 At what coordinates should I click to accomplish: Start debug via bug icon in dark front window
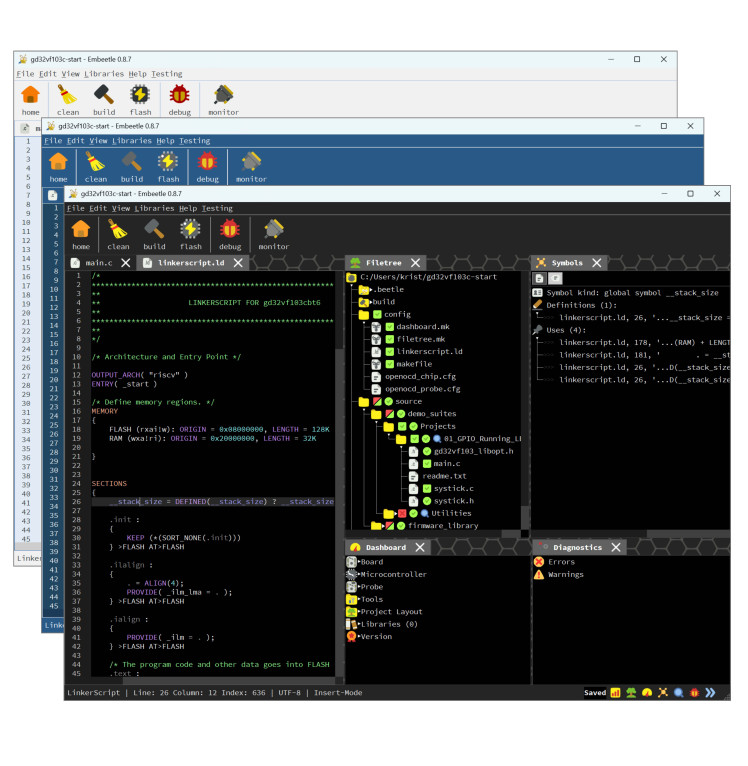(230, 231)
